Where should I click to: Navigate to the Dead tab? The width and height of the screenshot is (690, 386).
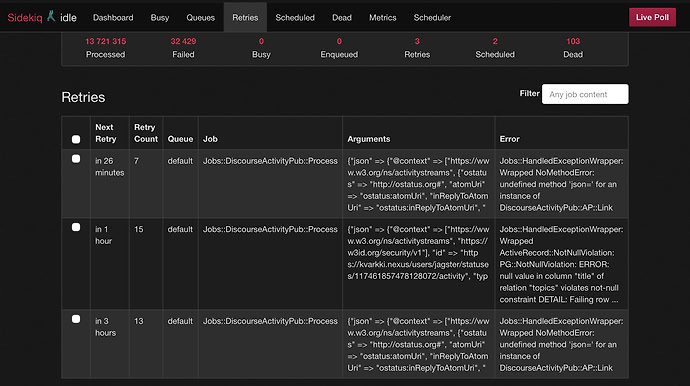coord(342,18)
